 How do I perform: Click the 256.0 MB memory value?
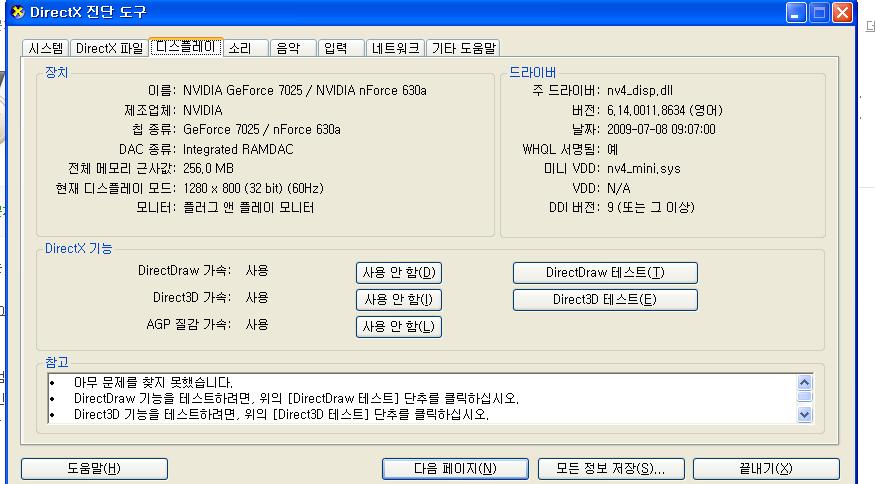click(208, 169)
